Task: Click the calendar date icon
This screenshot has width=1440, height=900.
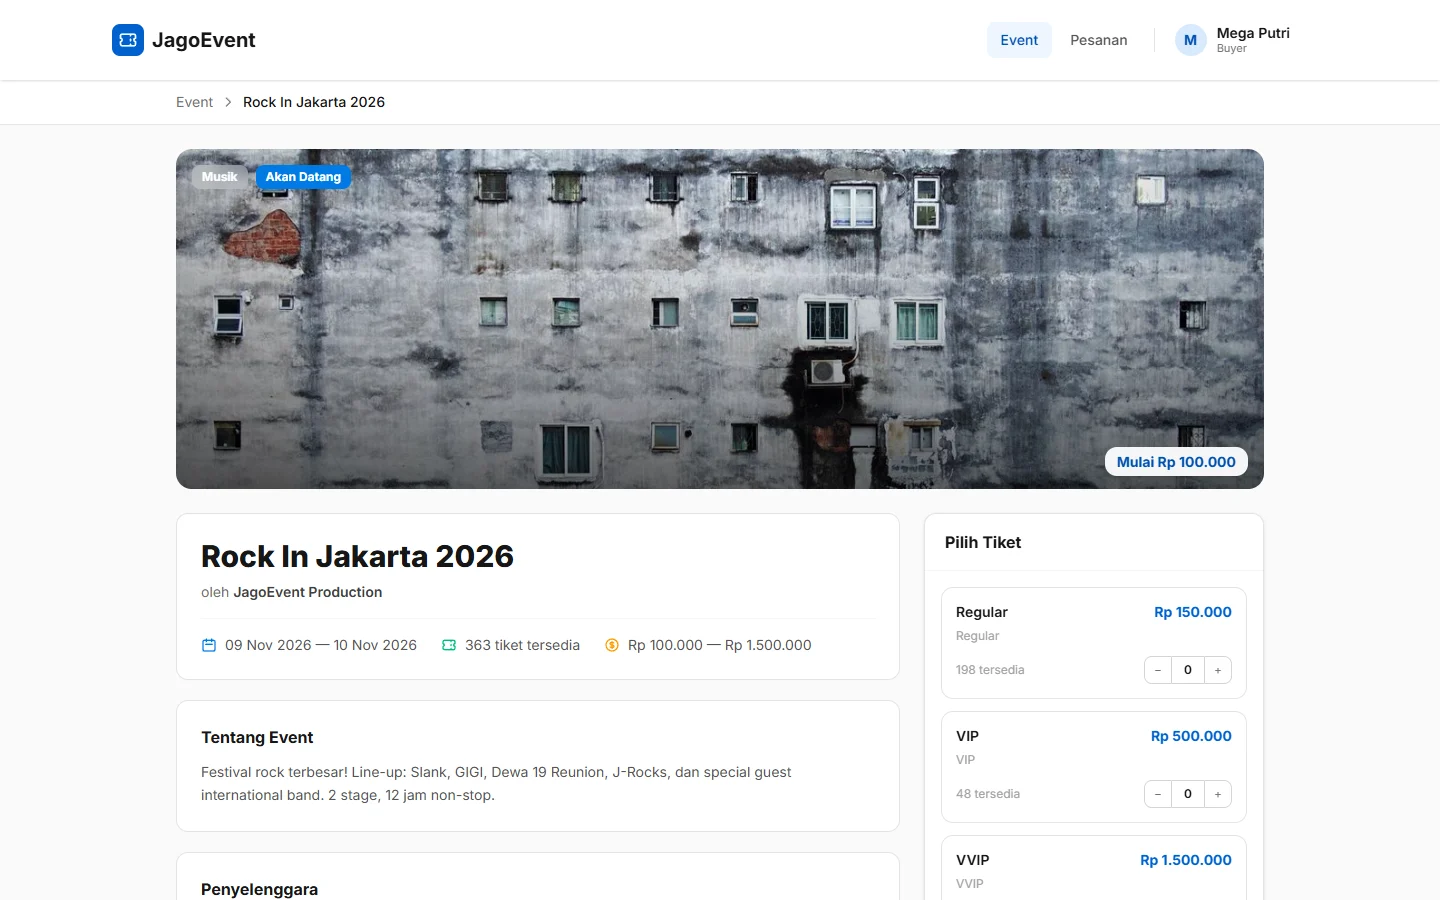Action: 209,645
